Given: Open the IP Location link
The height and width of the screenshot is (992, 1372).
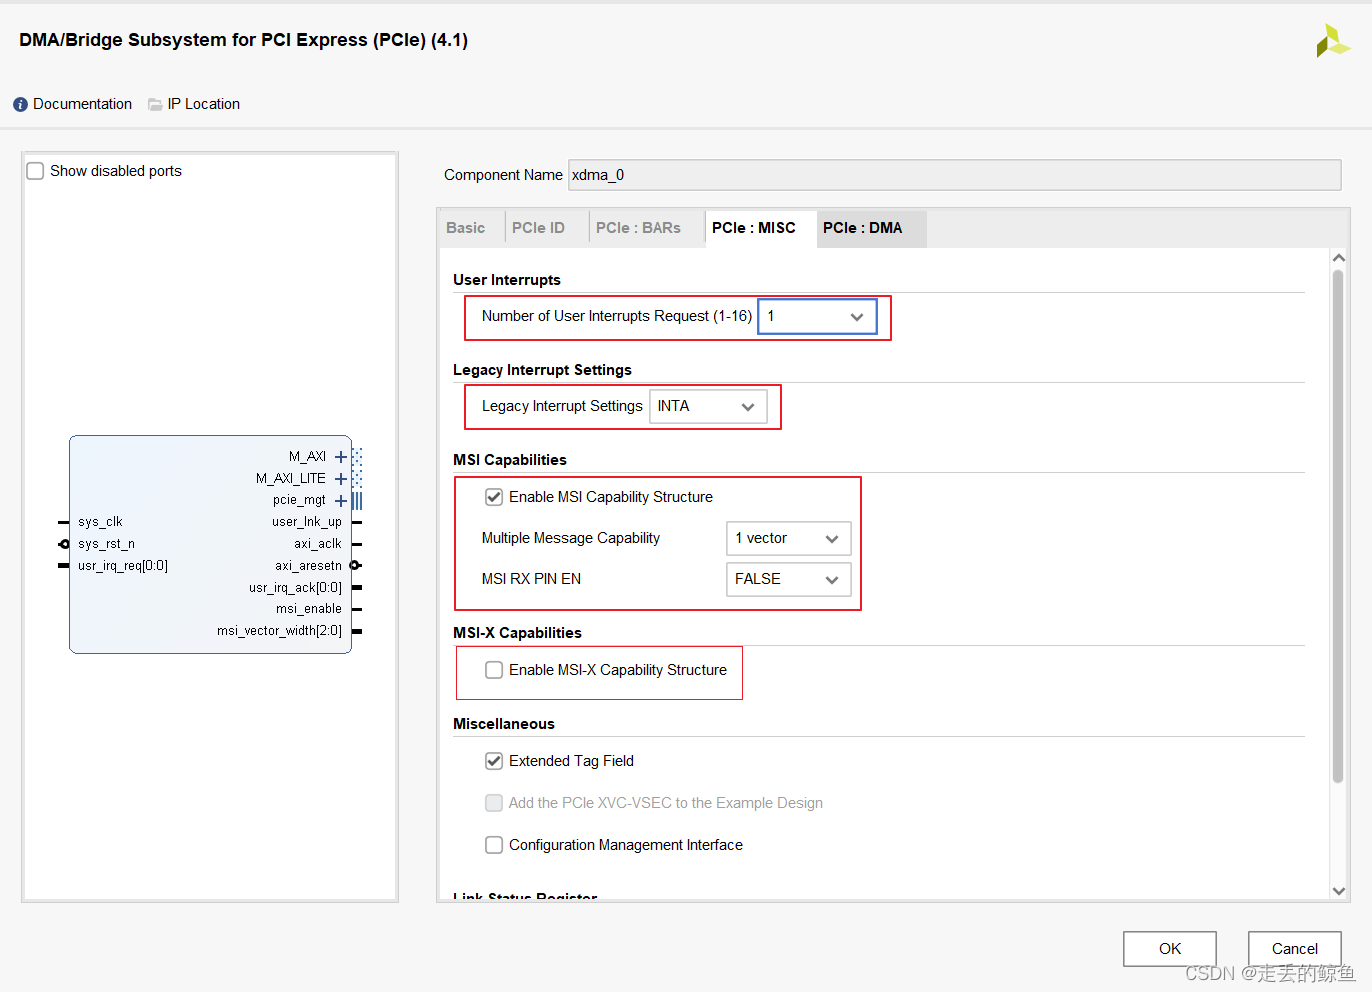Looking at the screenshot, I should click(204, 104).
